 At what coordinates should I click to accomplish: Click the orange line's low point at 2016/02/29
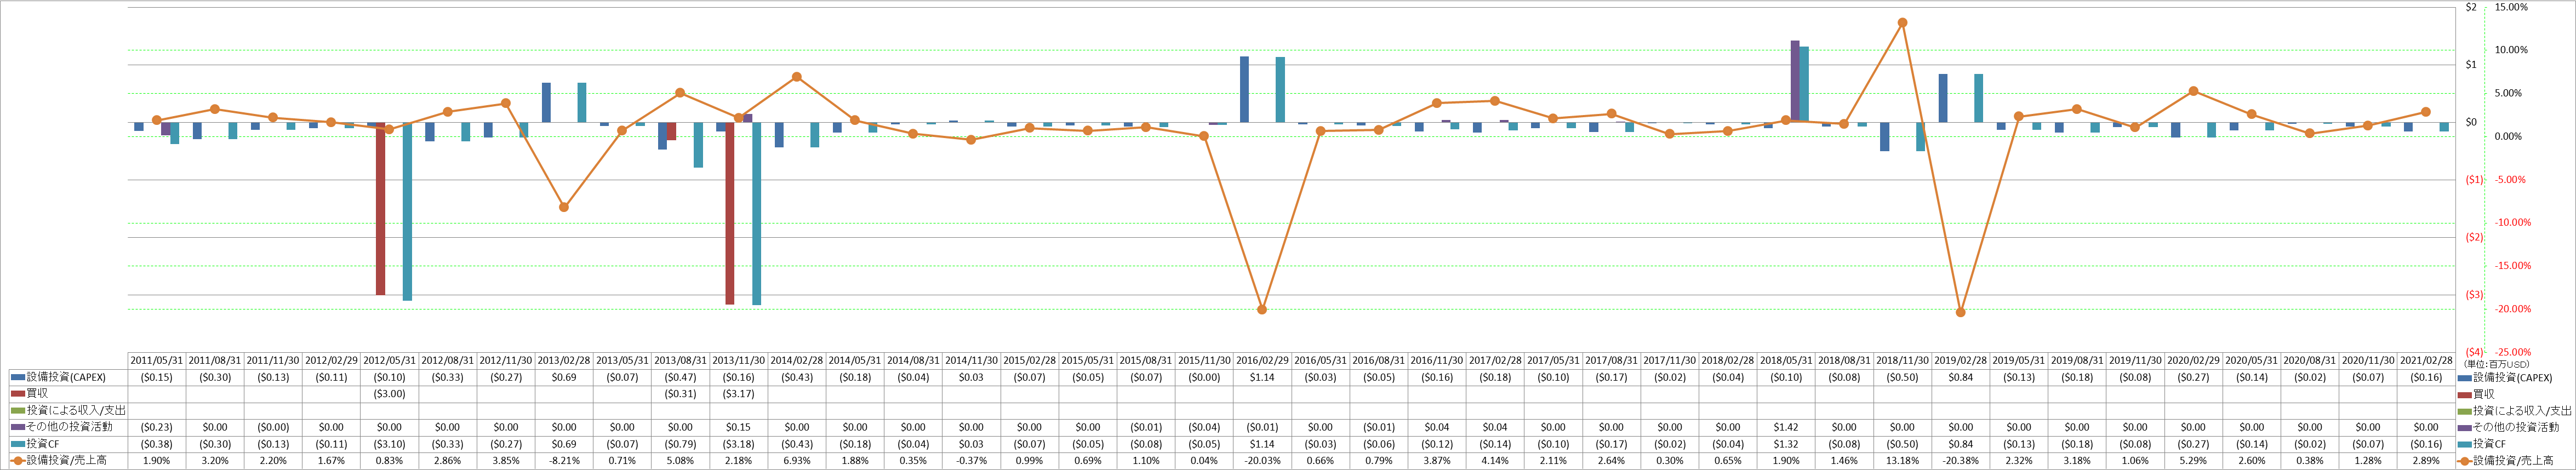coord(1262,310)
